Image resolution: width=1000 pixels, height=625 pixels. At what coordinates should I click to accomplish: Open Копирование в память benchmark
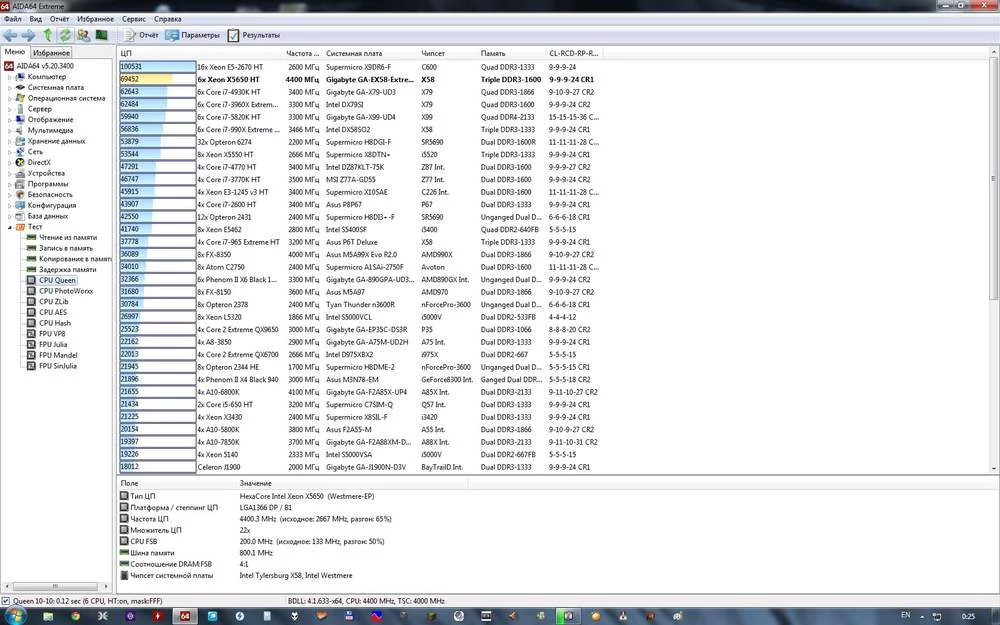[69, 259]
